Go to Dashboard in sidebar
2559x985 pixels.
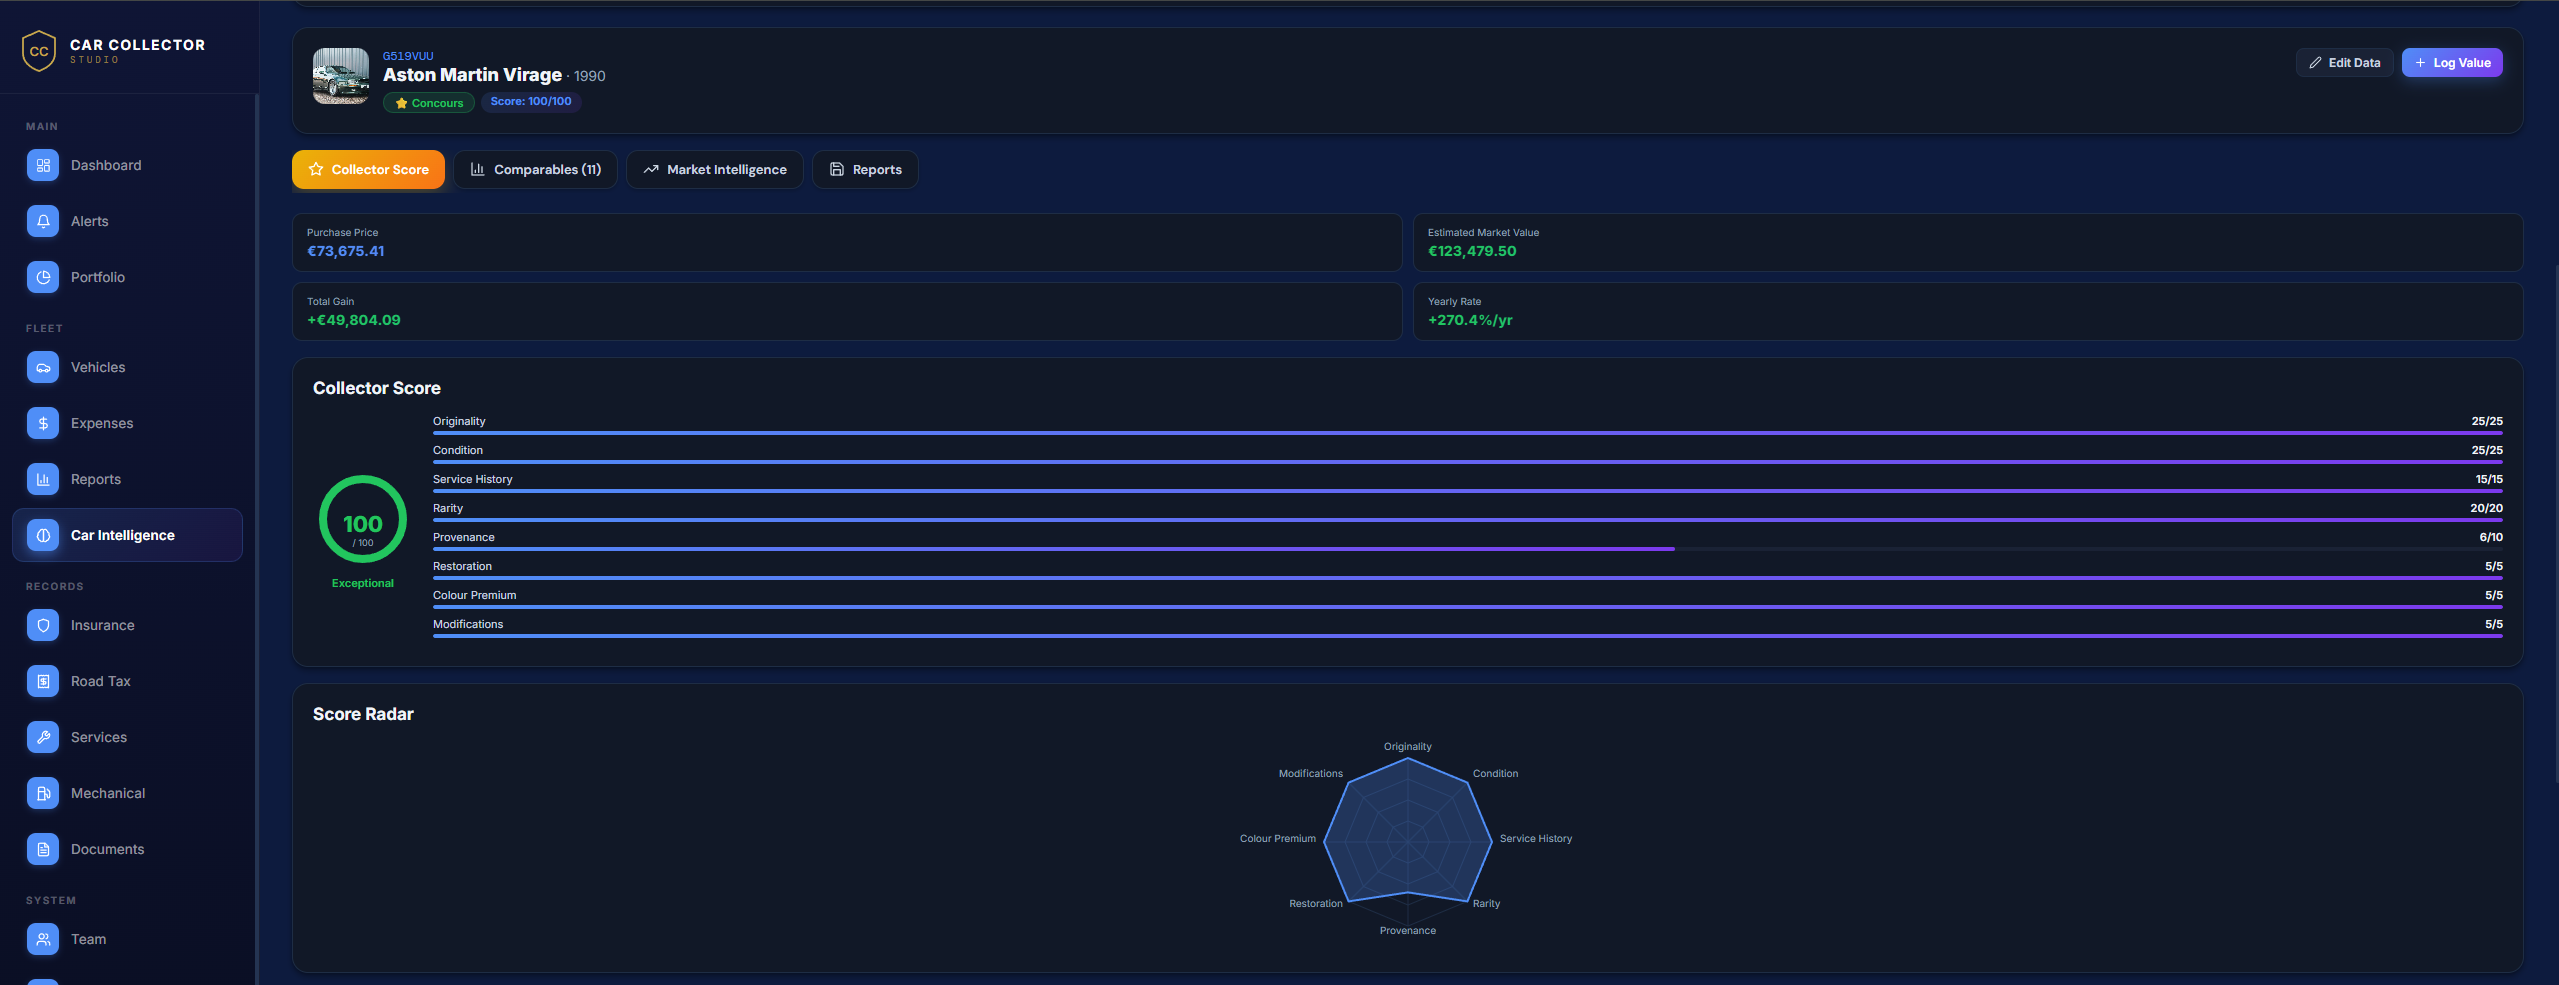(127, 165)
